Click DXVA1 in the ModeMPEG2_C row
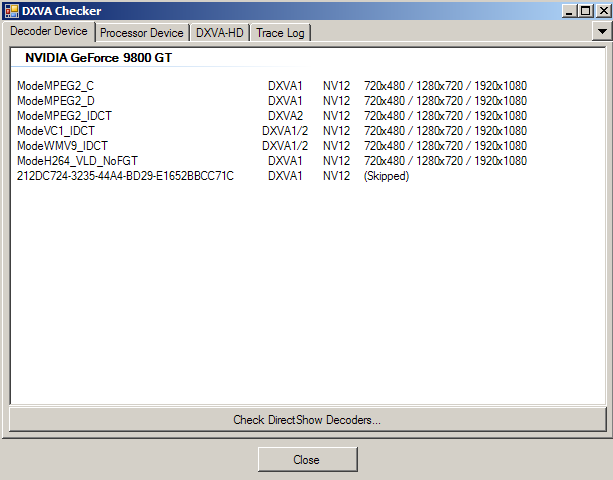This screenshot has height=480, width=613. [285, 86]
